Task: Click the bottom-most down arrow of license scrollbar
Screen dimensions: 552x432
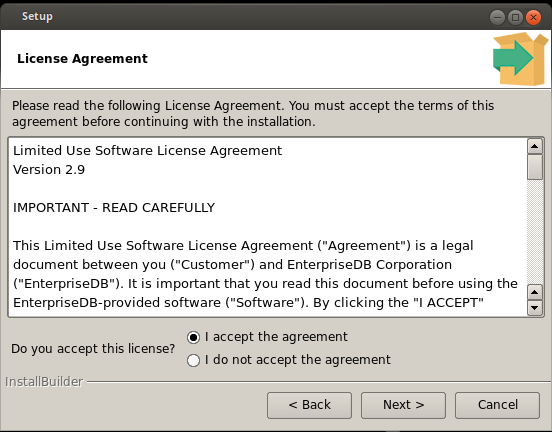Action: coord(535,308)
